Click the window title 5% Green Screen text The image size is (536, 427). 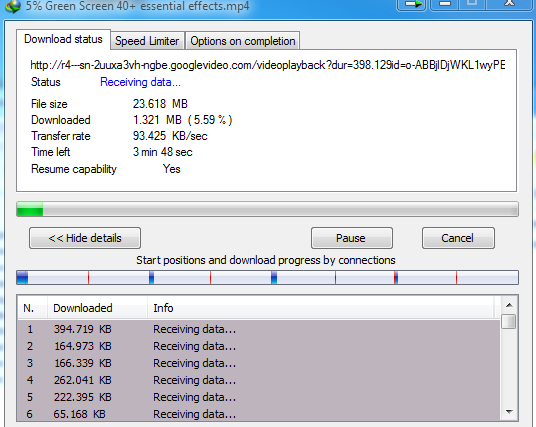coord(137,6)
